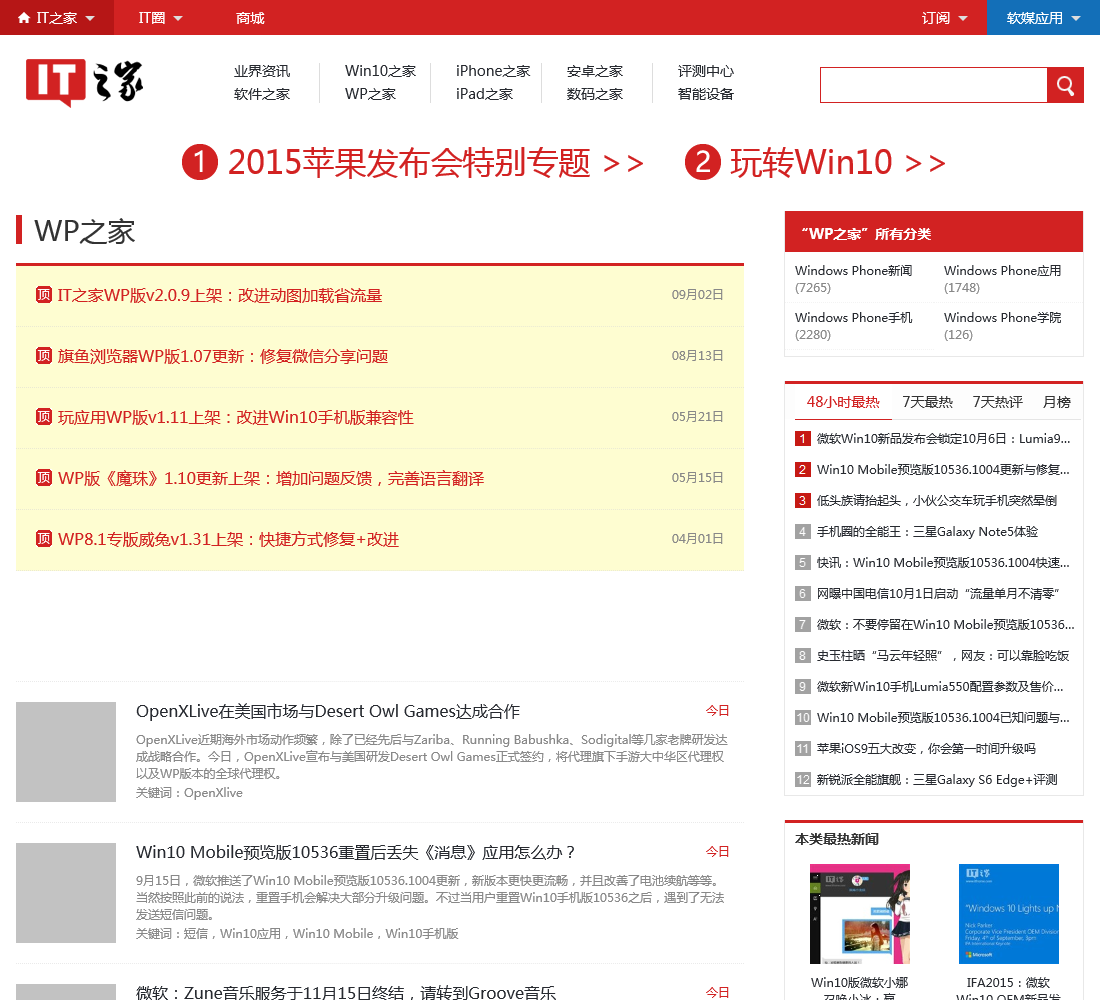Click the 顶 badge beside IT之家WP版v2.0.9上架
Viewport: 1100px width, 1000px height.
point(43,295)
